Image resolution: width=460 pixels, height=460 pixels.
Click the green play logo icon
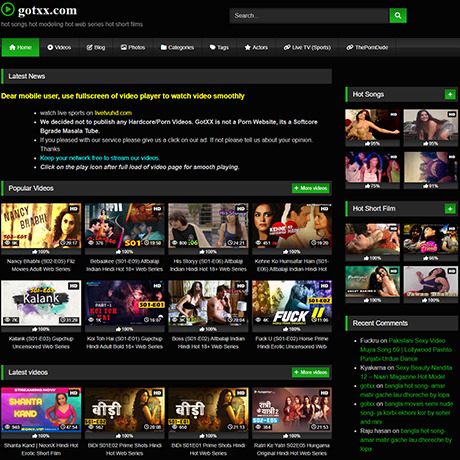pyautogui.click(x=8, y=9)
